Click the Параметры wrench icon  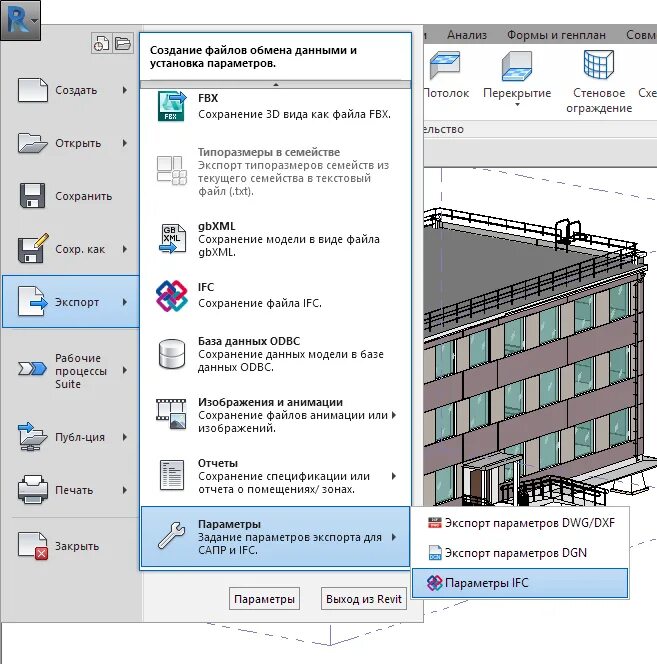pos(172,536)
